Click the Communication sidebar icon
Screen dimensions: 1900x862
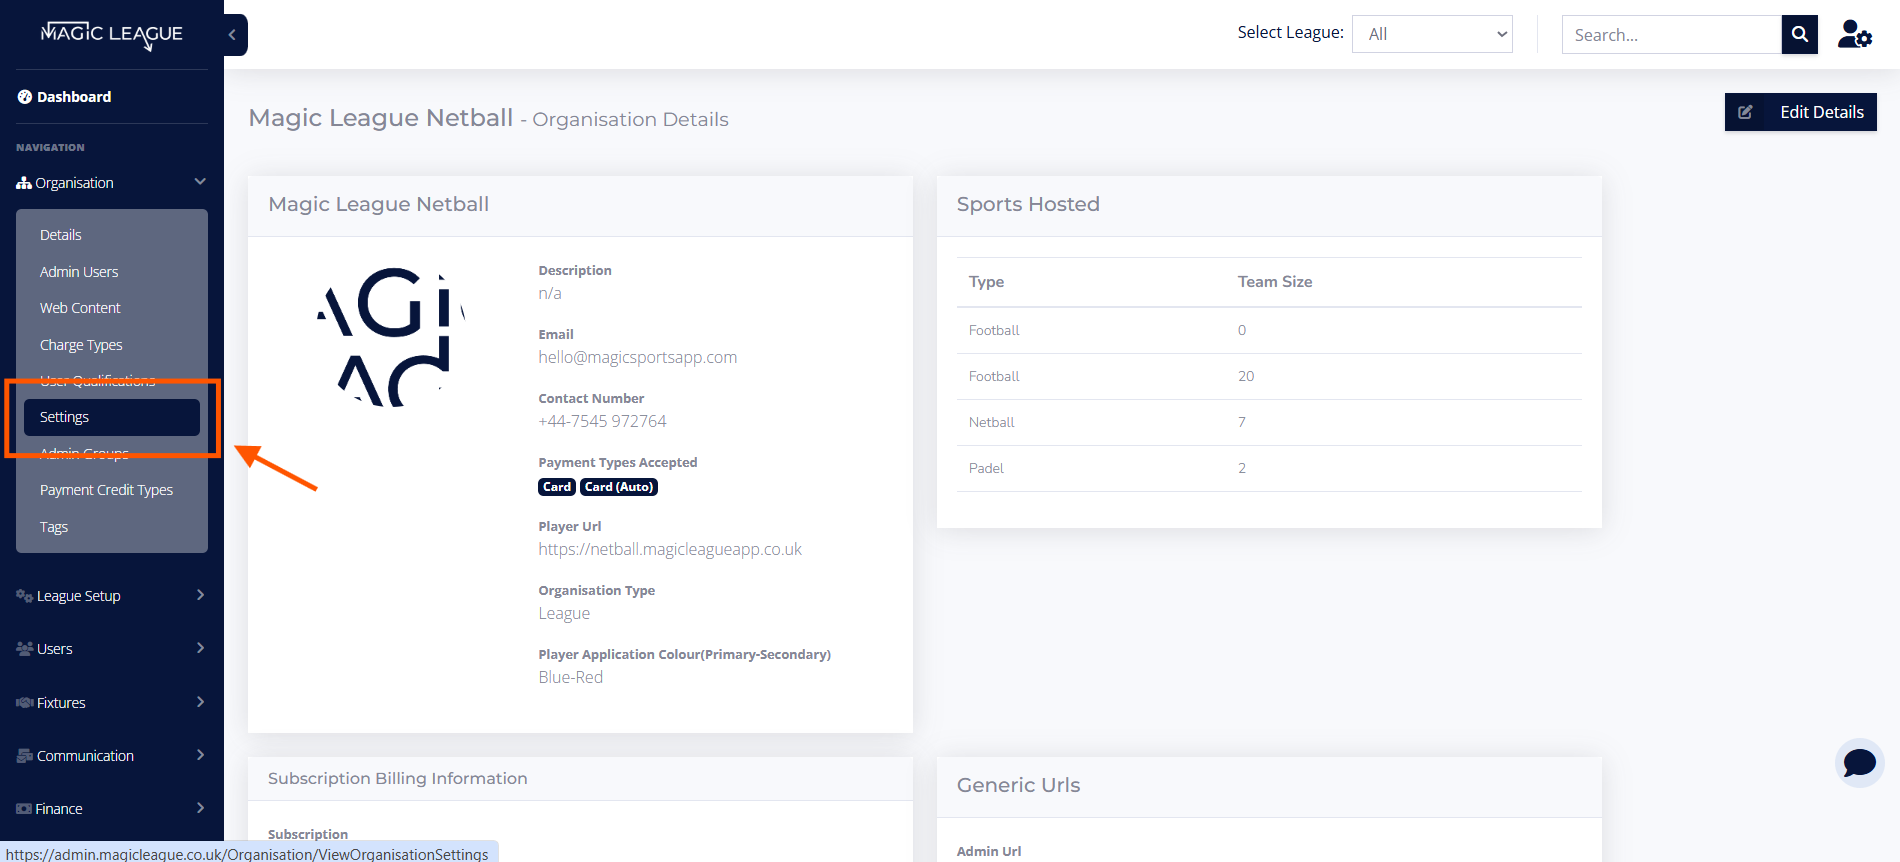pos(24,756)
